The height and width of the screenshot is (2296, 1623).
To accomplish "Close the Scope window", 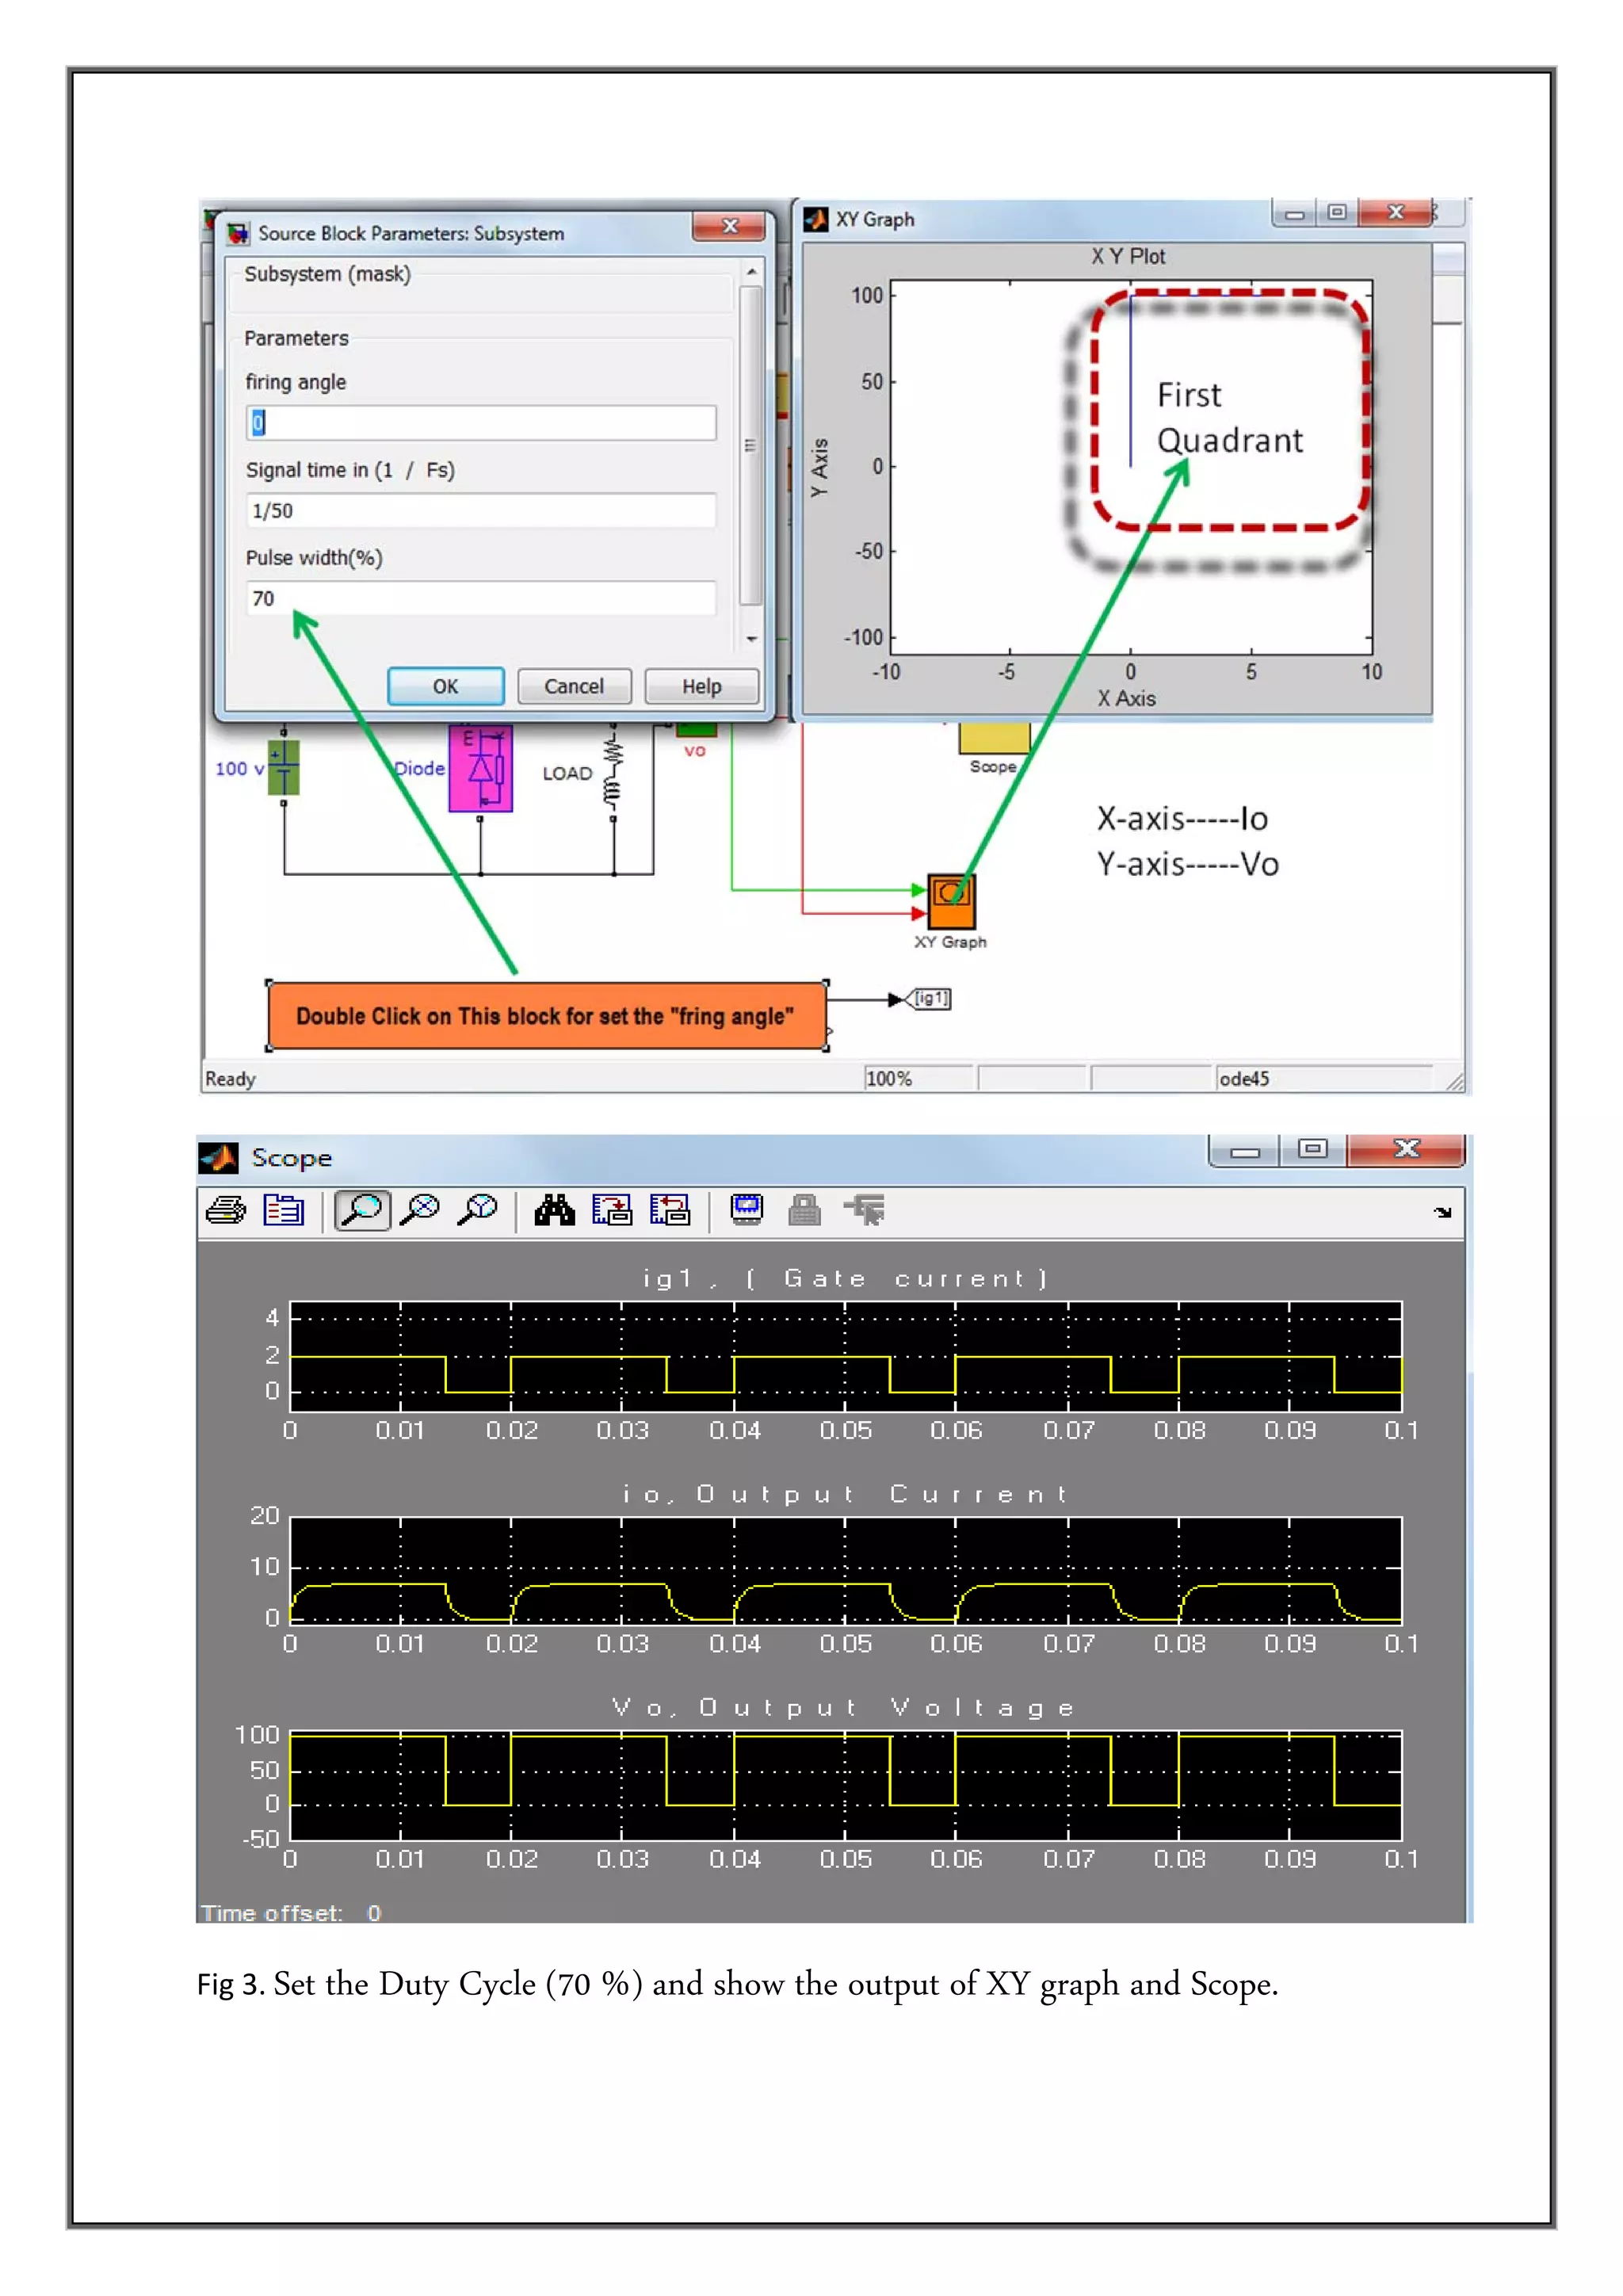I will tap(1406, 1150).
